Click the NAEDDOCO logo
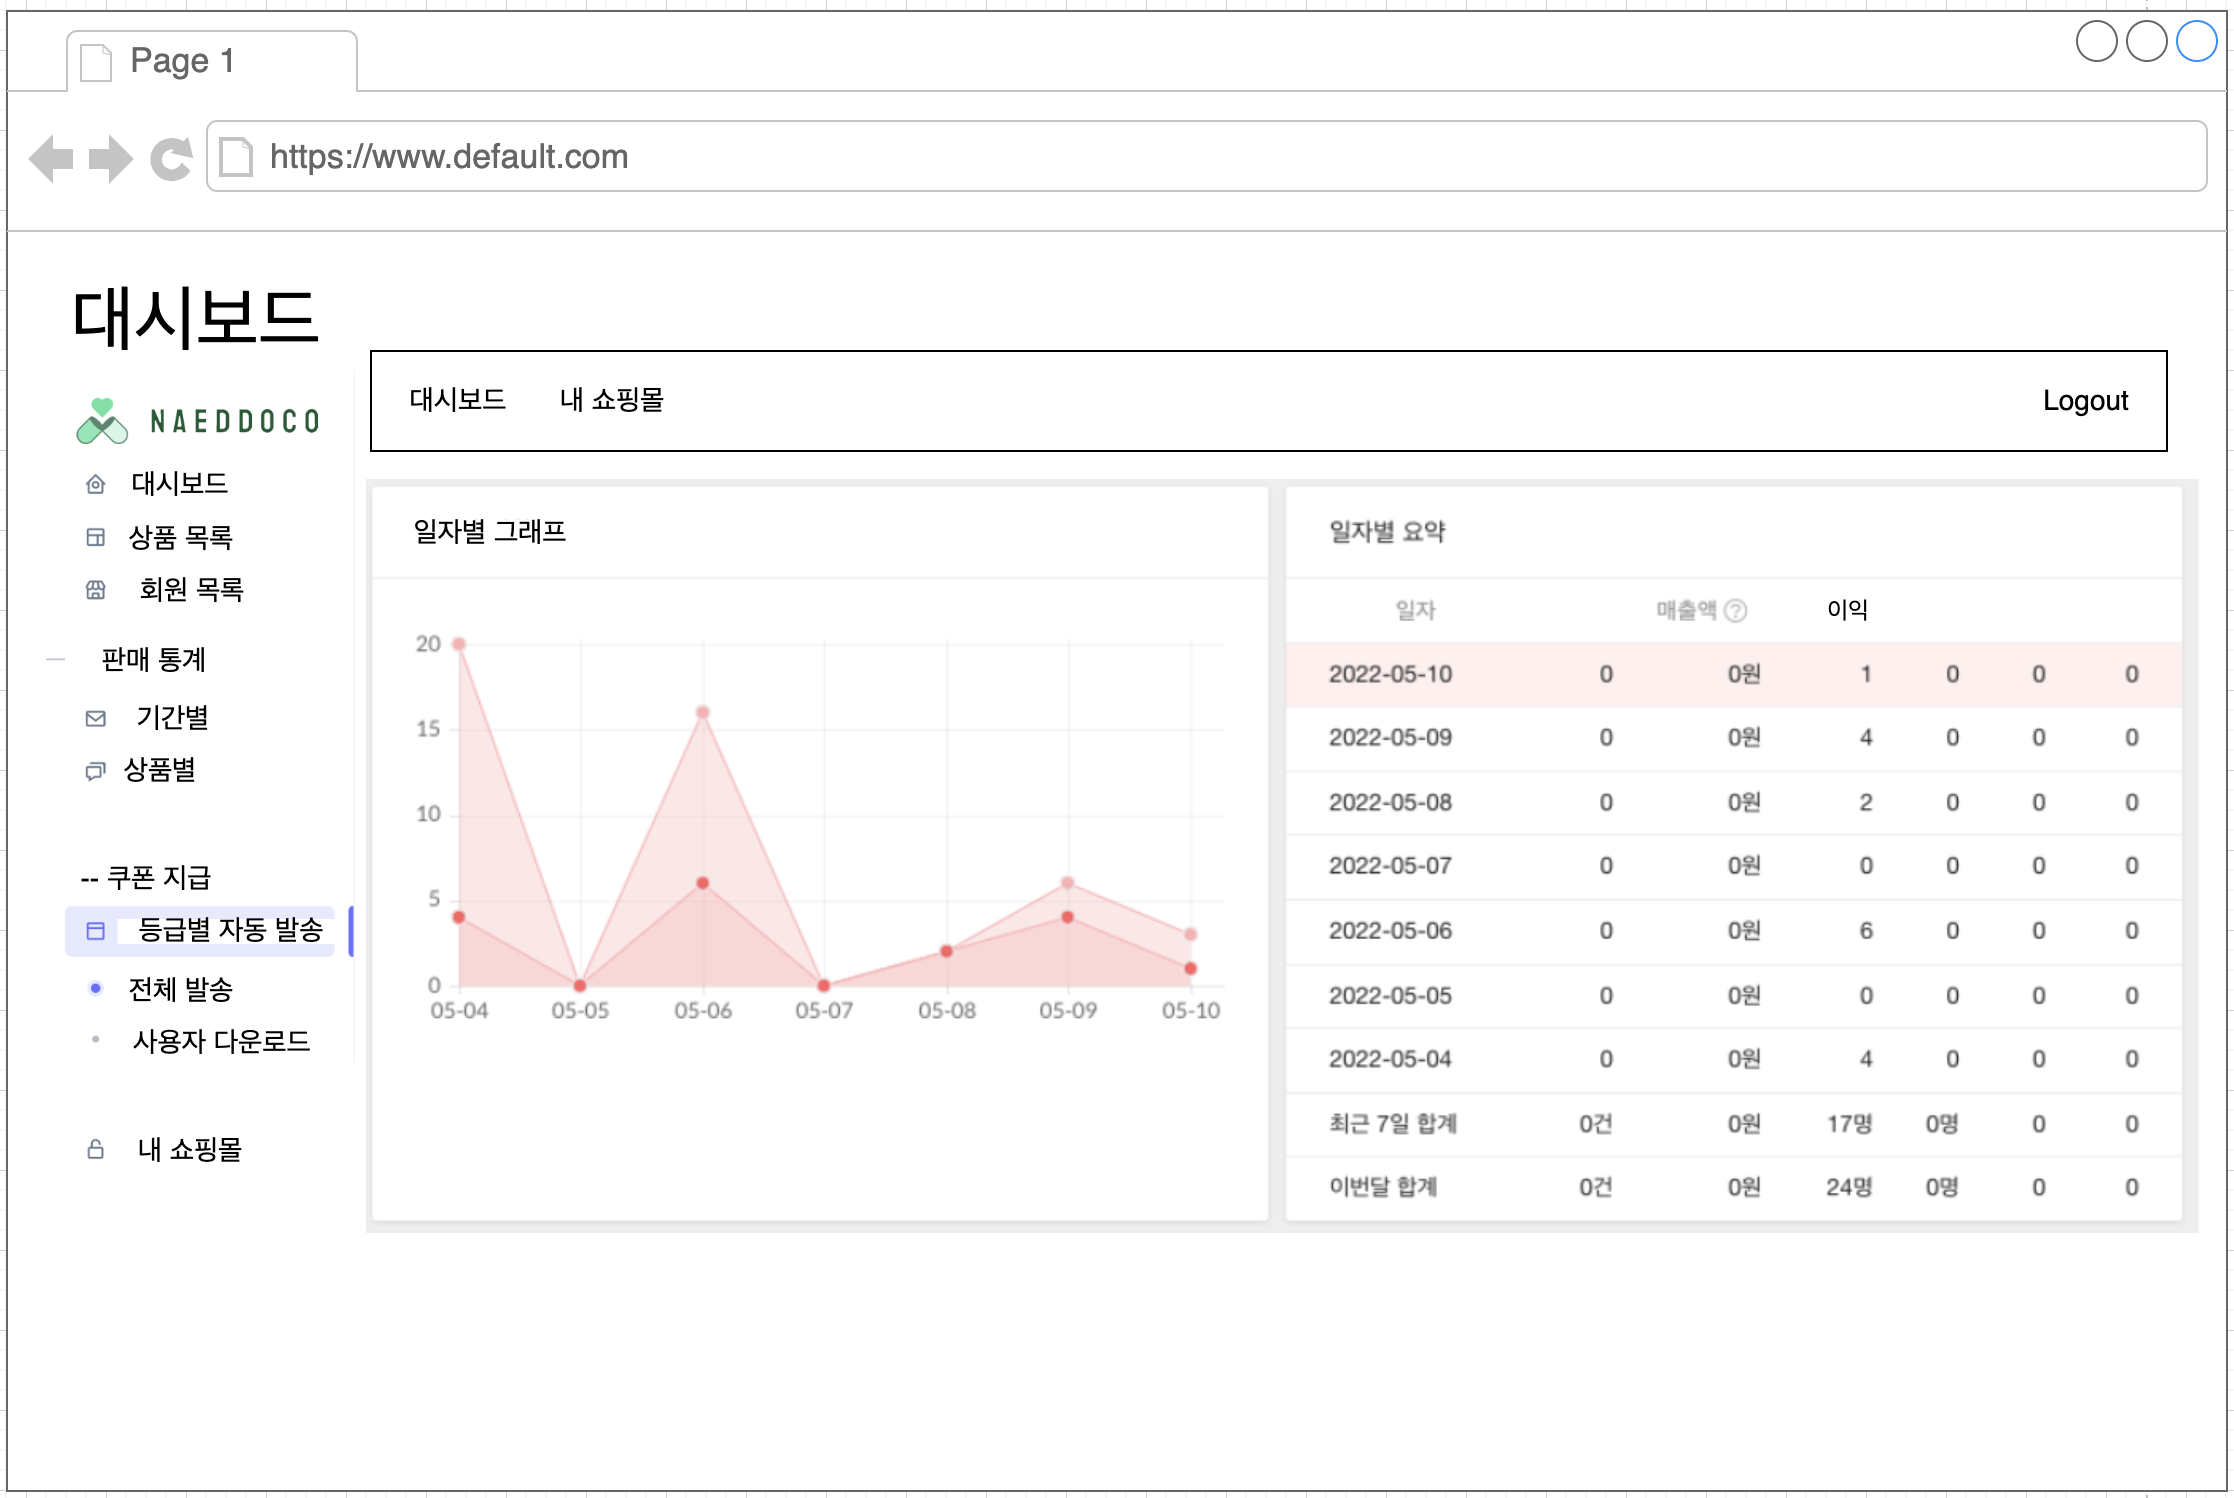 click(198, 421)
